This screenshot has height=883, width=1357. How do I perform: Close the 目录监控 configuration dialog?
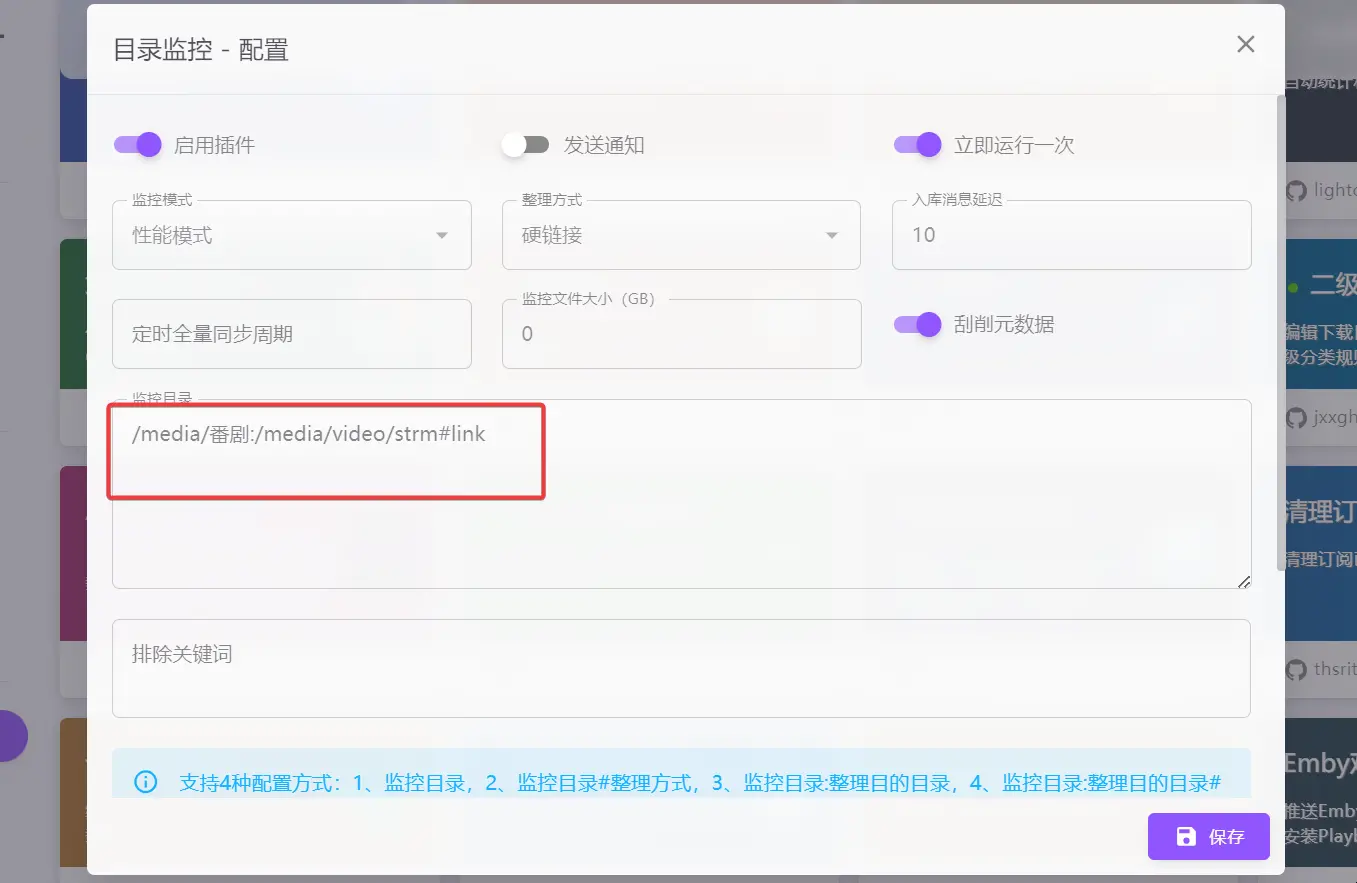pos(1245,44)
